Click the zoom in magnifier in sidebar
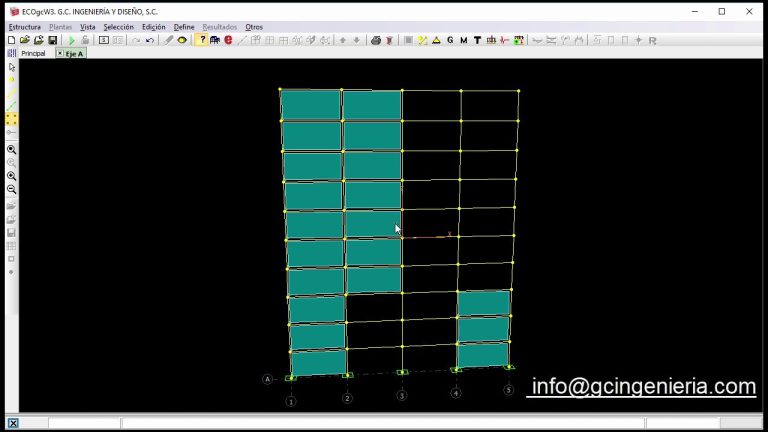Screen dimensions: 768x432 12,176
